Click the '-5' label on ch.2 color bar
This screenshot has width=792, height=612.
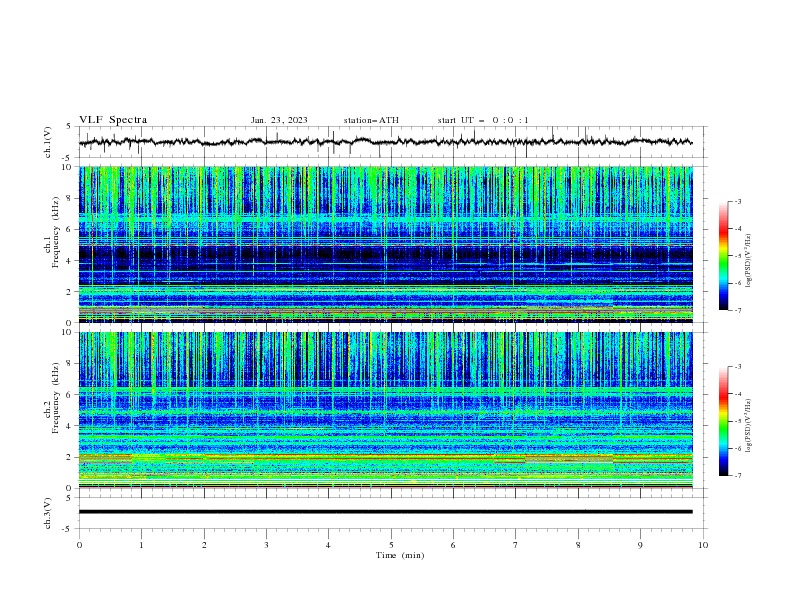pos(737,421)
